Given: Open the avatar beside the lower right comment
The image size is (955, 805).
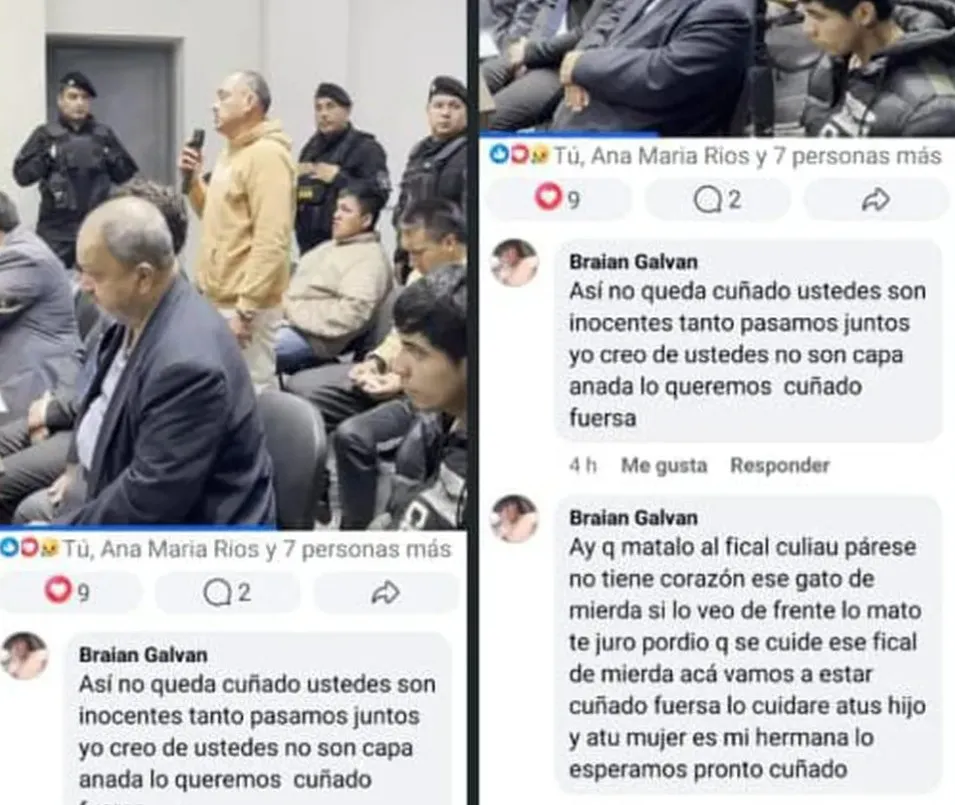Looking at the screenshot, I should pos(515,519).
